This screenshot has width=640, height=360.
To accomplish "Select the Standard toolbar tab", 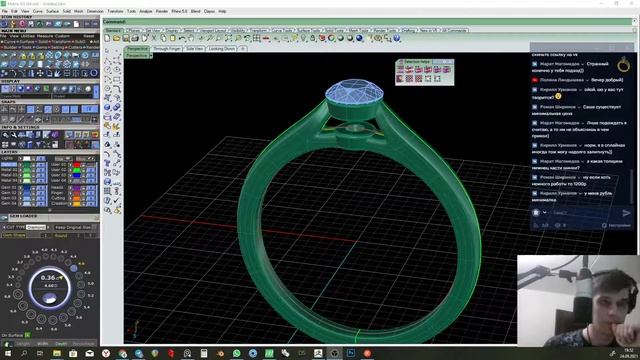I will (113, 30).
